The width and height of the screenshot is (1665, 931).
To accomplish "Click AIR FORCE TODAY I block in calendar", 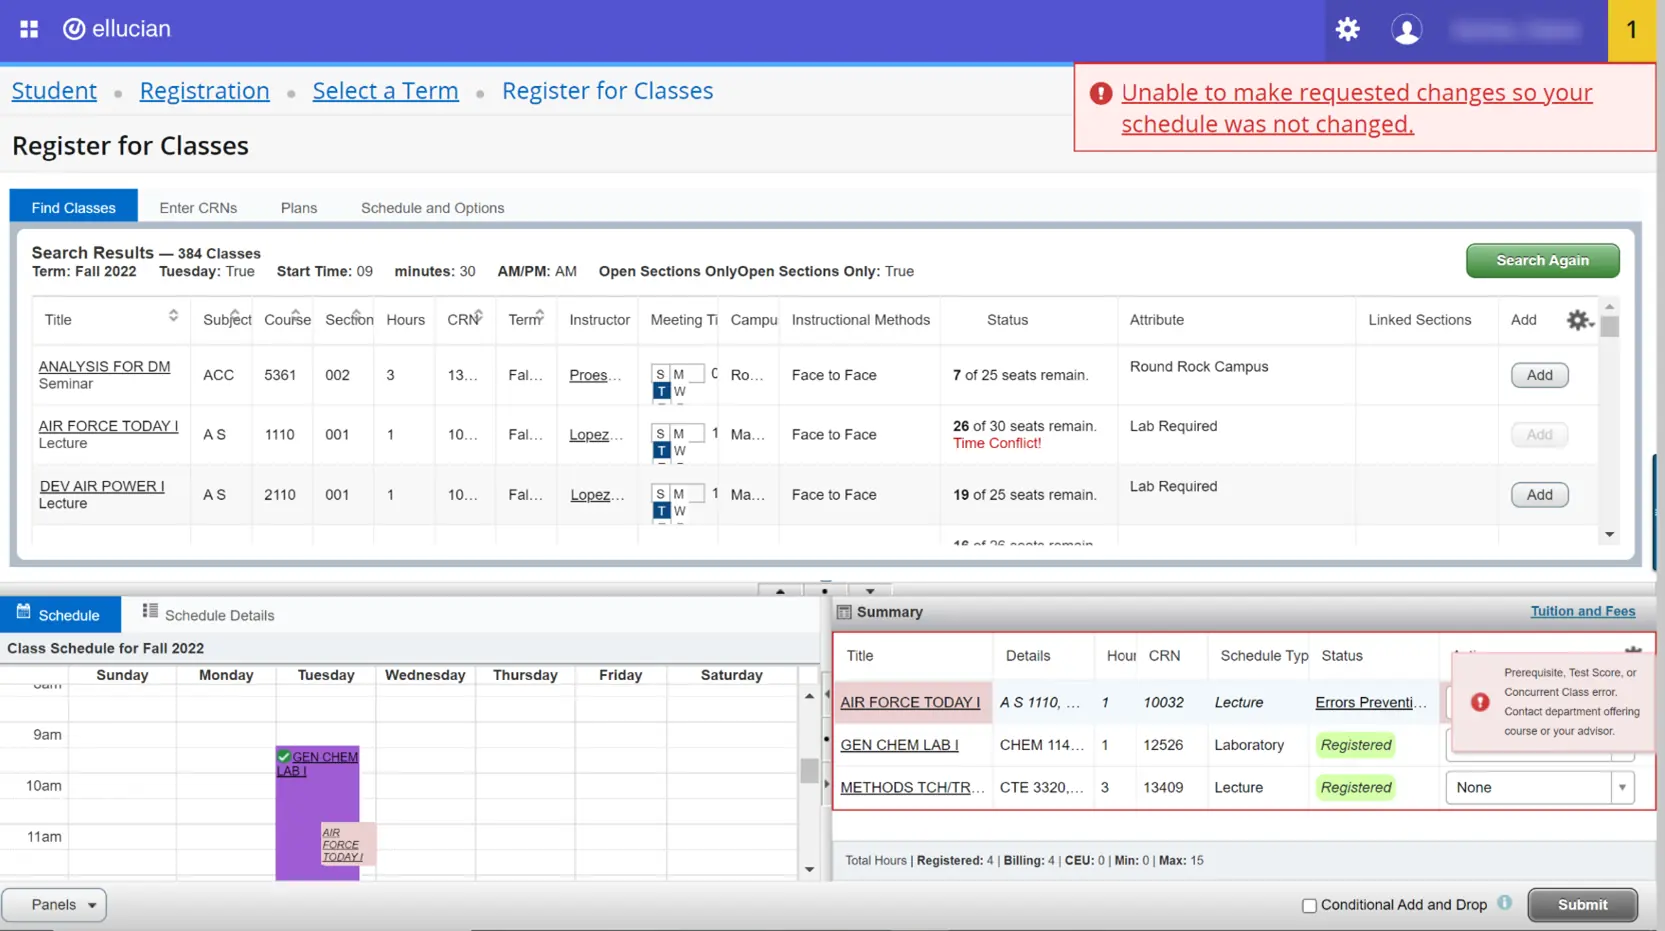I will point(347,844).
